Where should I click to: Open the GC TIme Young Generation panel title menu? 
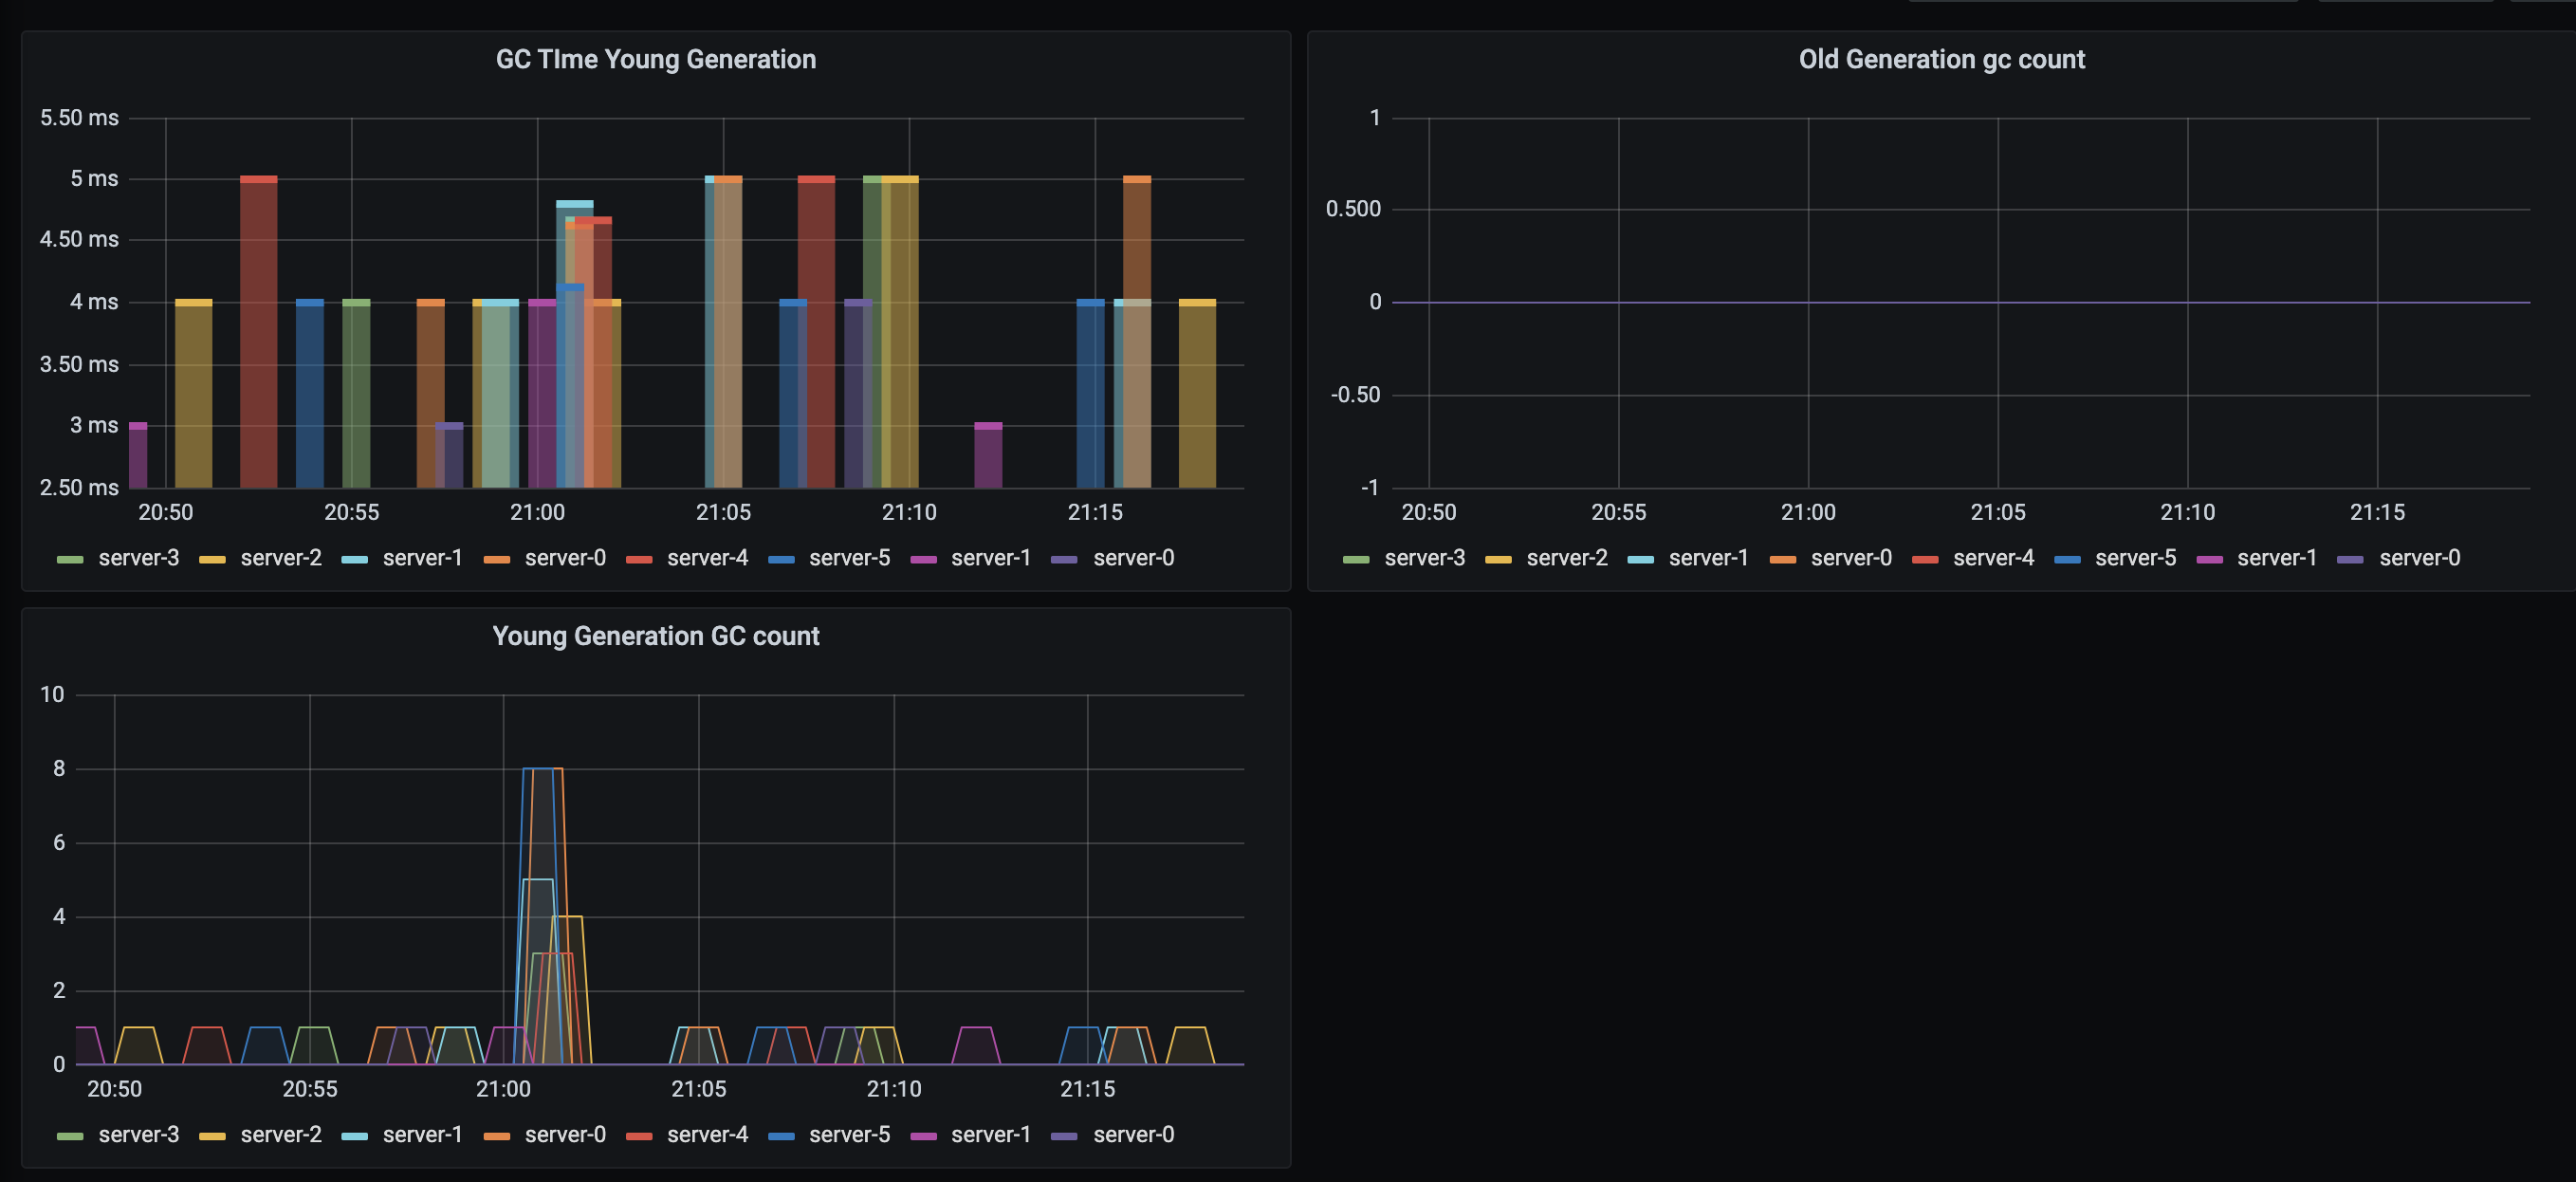pos(655,59)
